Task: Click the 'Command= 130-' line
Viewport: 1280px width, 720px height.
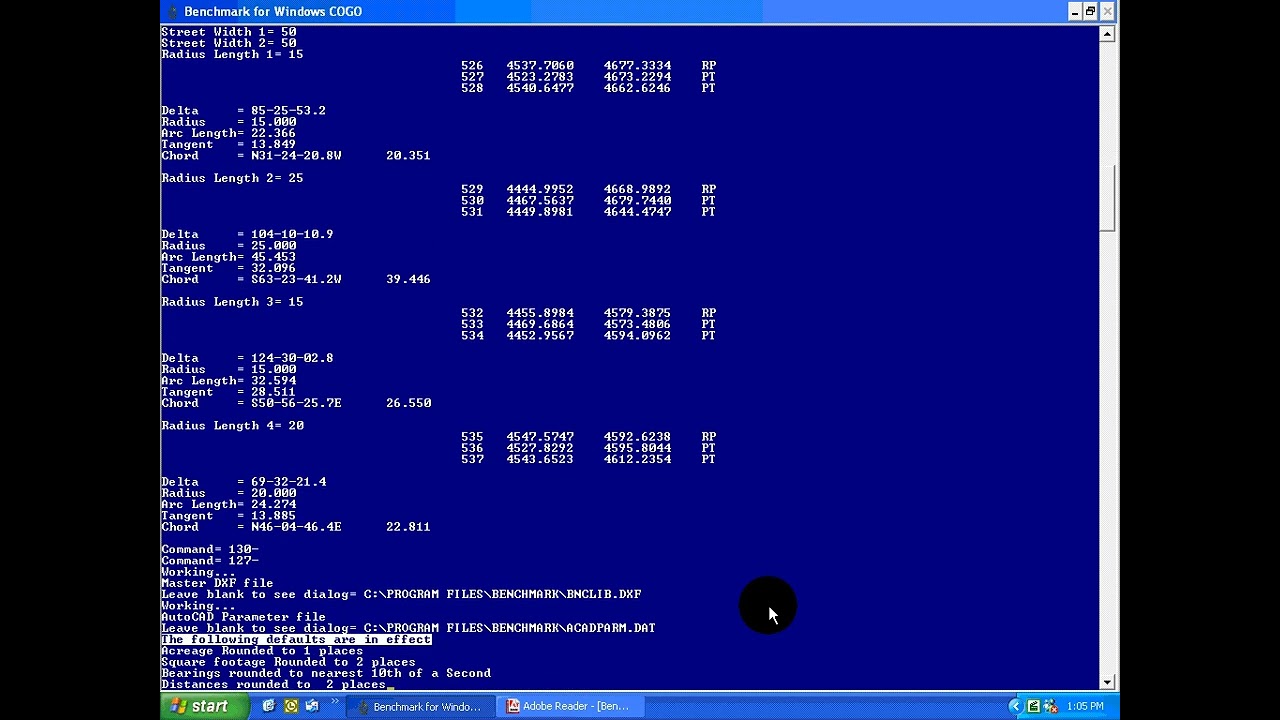Action: pyautogui.click(x=210, y=550)
